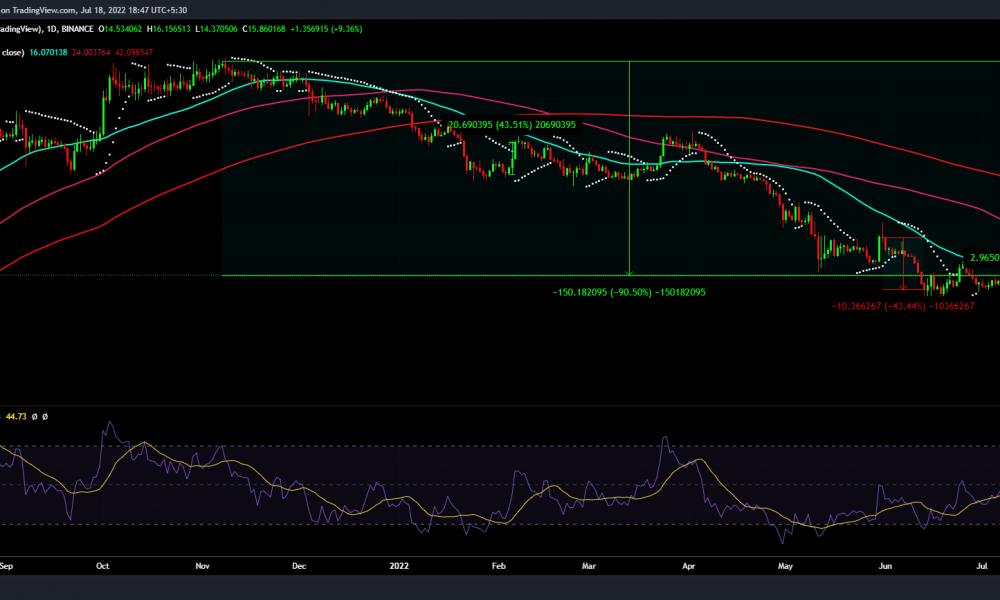Click the Sep label on time axis

pyautogui.click(x=6, y=566)
